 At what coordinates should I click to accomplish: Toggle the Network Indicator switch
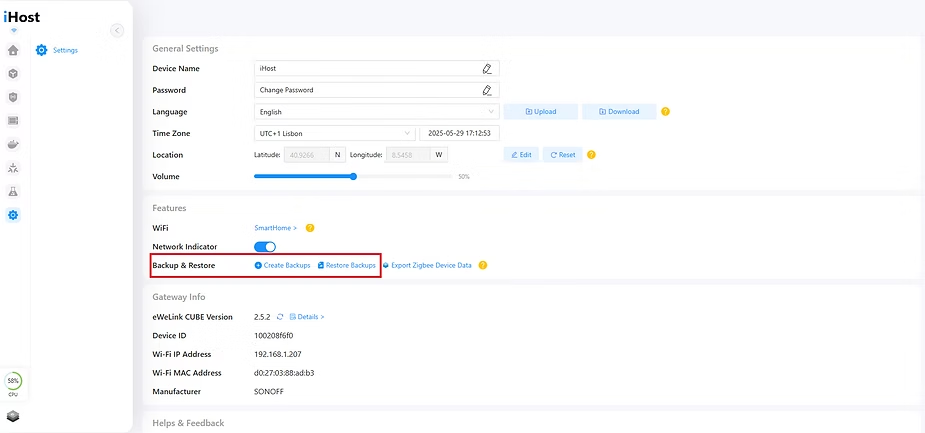(x=265, y=247)
